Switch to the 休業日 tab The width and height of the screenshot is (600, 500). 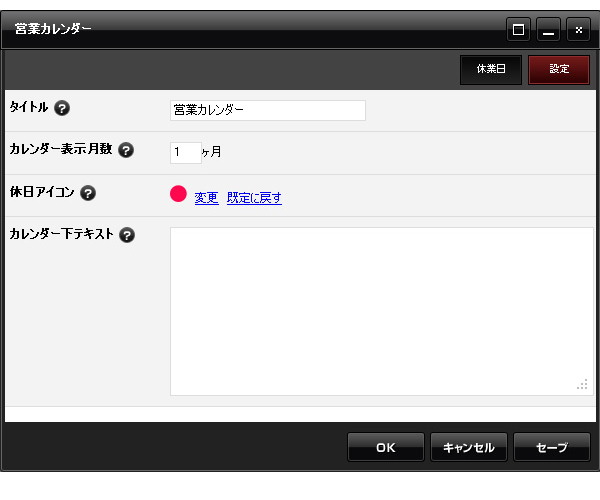pyautogui.click(x=491, y=70)
